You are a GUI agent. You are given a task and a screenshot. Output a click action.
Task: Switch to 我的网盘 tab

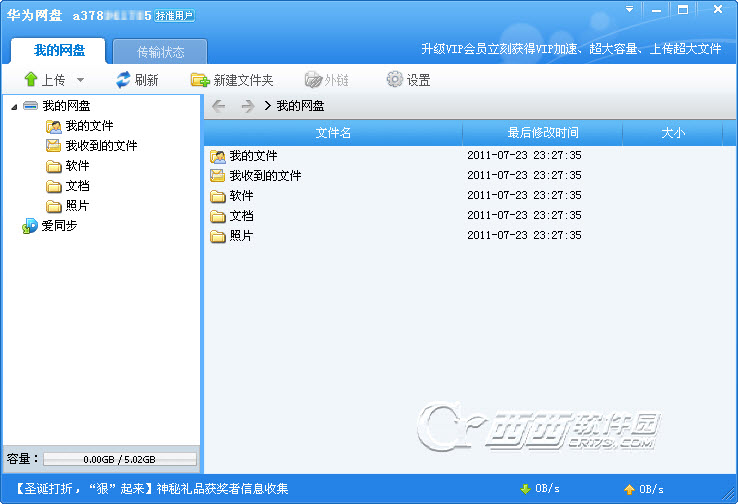point(59,50)
